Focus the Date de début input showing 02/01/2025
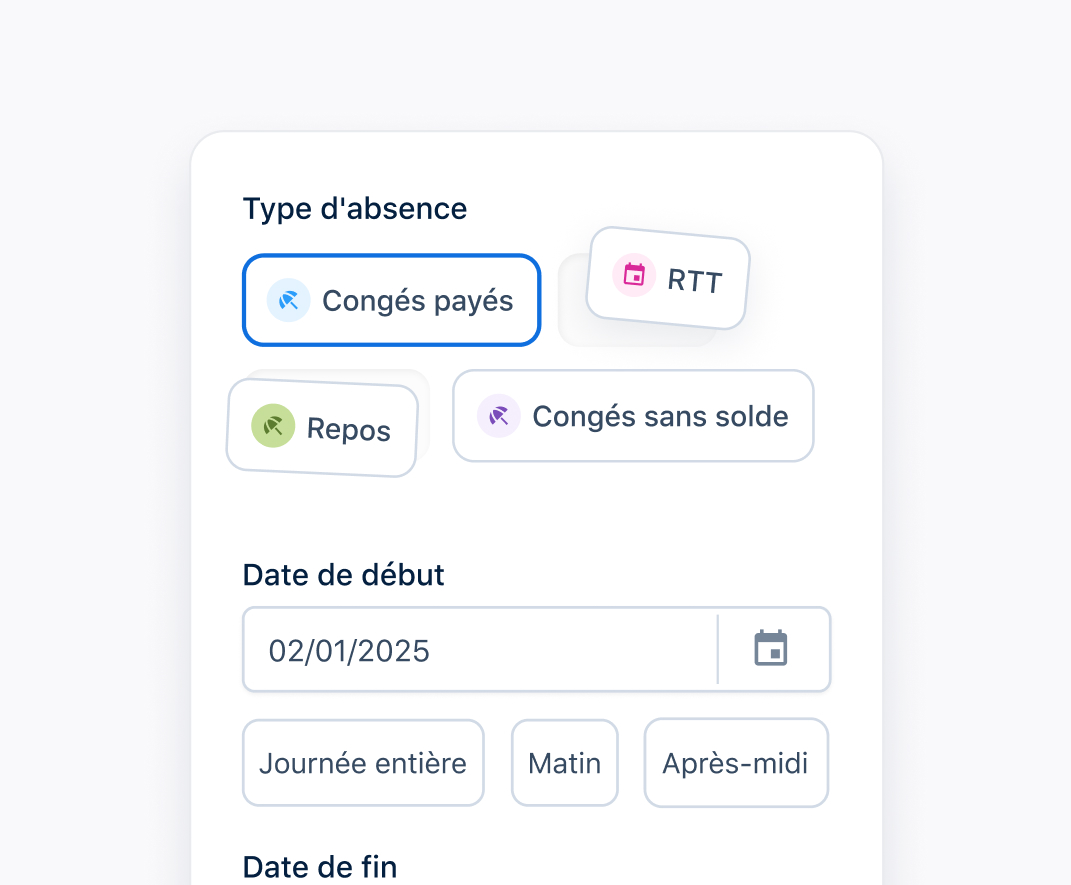Image resolution: width=1071 pixels, height=885 pixels. [480, 649]
